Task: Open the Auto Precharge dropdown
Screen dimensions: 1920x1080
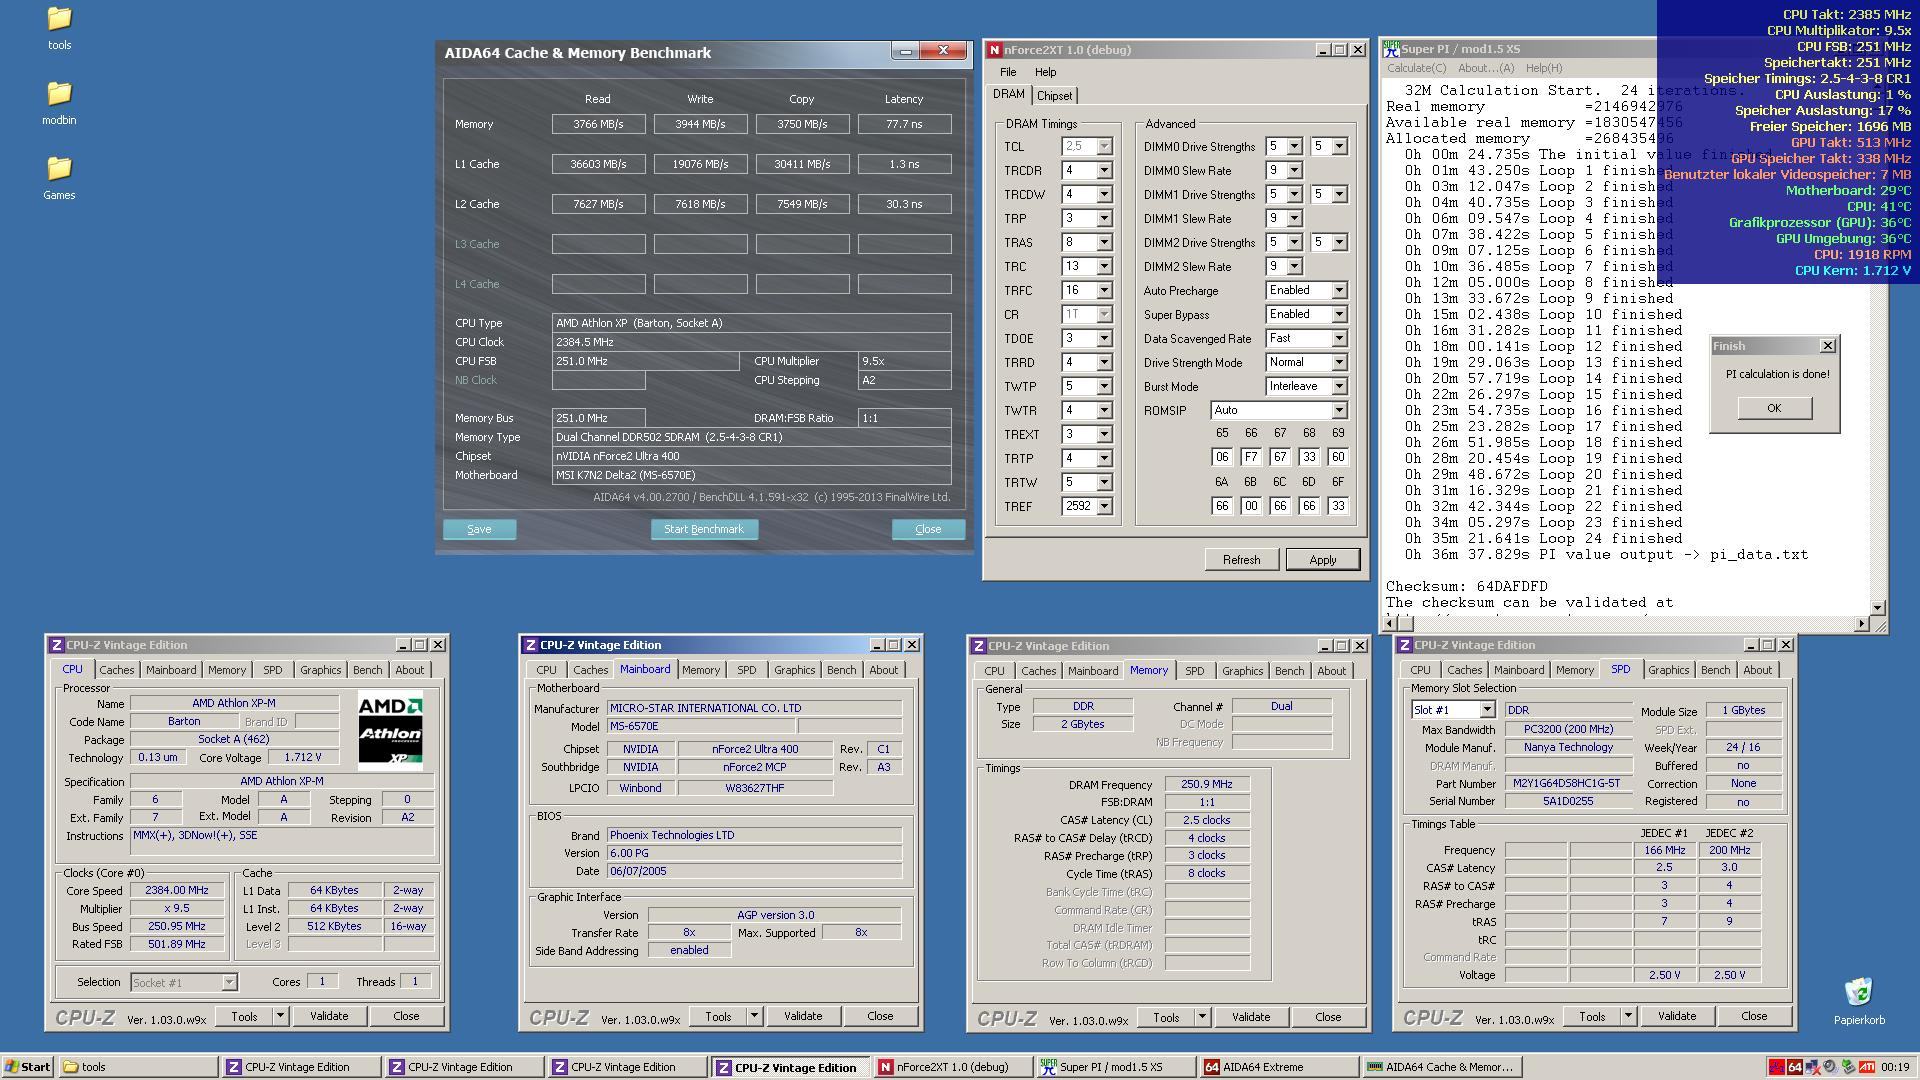Action: click(x=1339, y=291)
